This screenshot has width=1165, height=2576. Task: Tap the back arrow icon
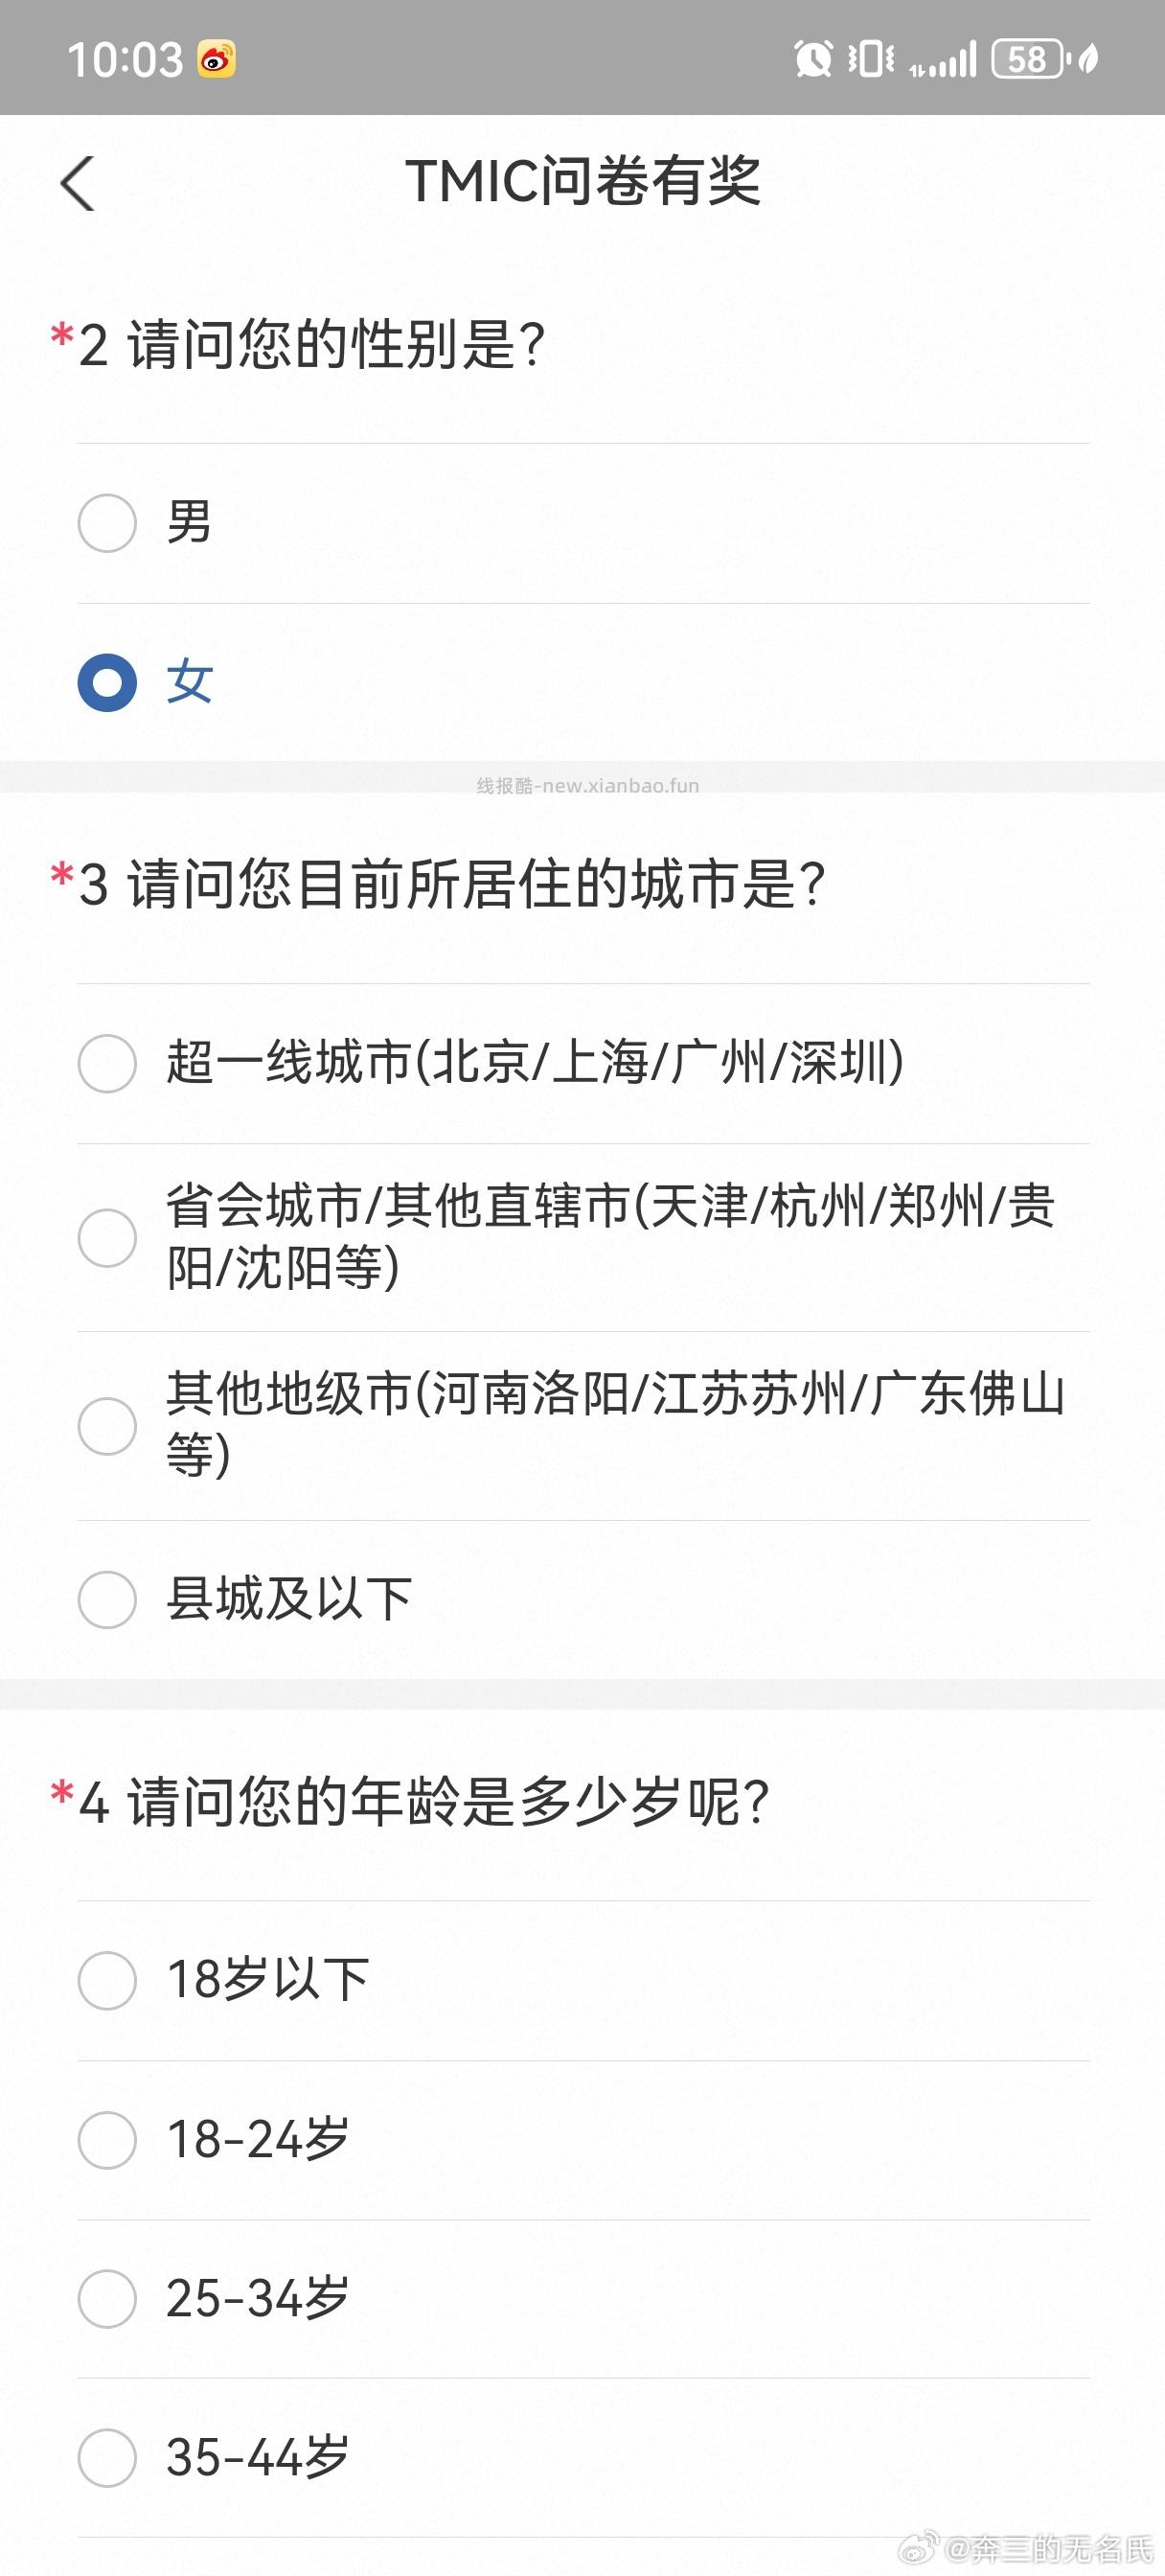coord(77,184)
